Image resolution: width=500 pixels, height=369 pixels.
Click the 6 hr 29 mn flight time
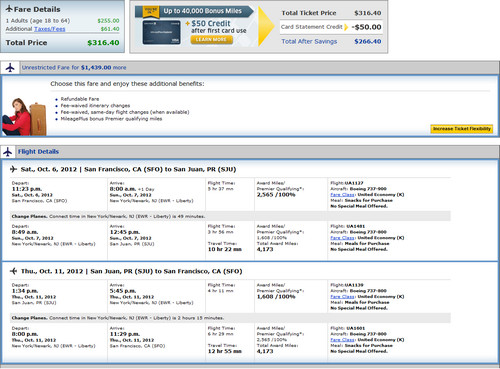[x=220, y=334]
